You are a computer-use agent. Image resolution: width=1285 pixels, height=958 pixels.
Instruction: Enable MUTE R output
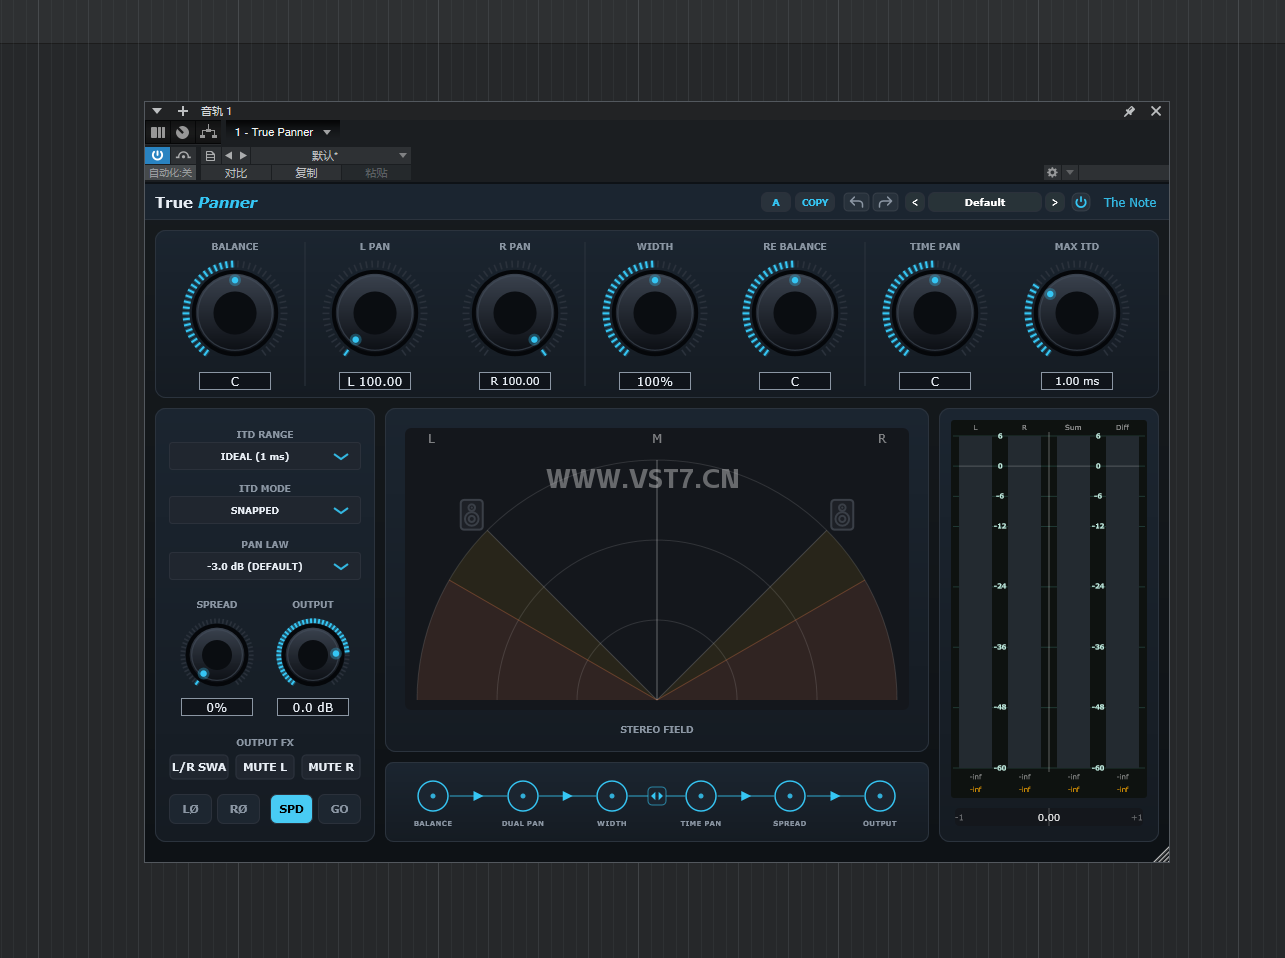[x=331, y=767]
